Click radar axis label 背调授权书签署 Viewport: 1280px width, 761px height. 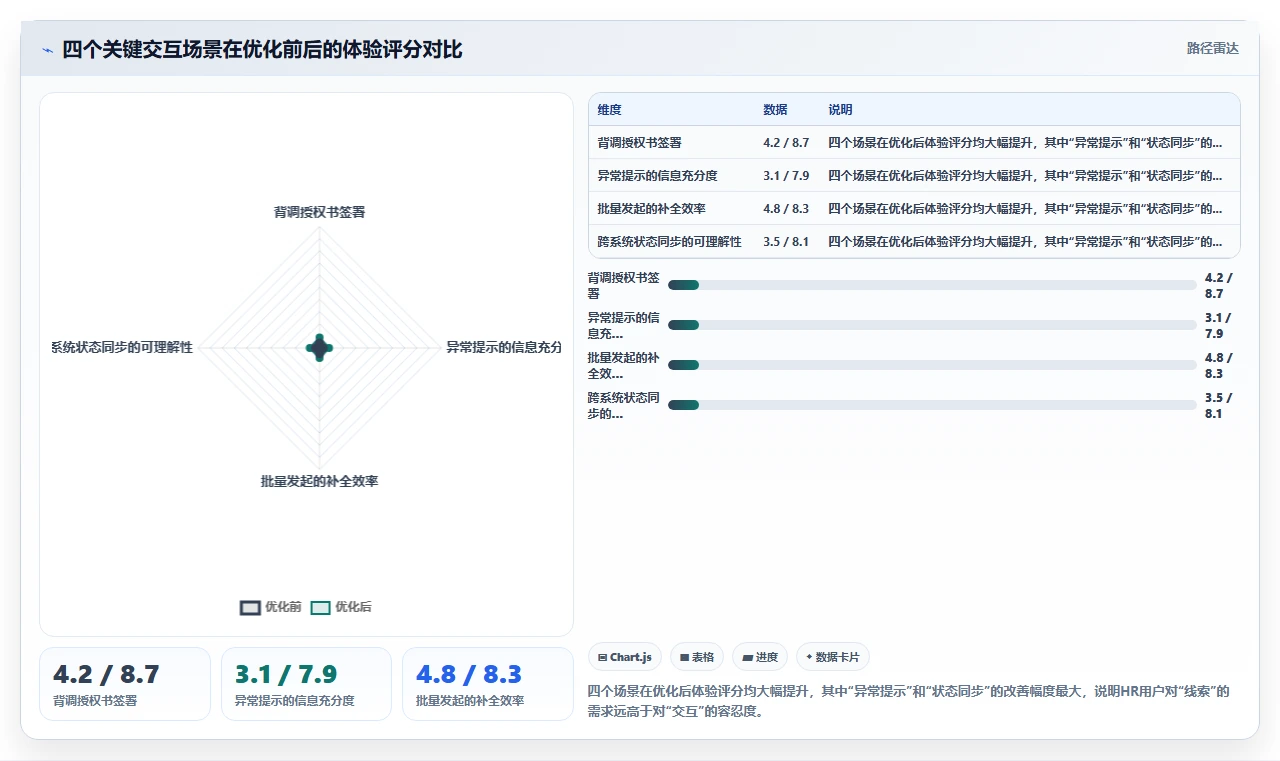(x=320, y=212)
